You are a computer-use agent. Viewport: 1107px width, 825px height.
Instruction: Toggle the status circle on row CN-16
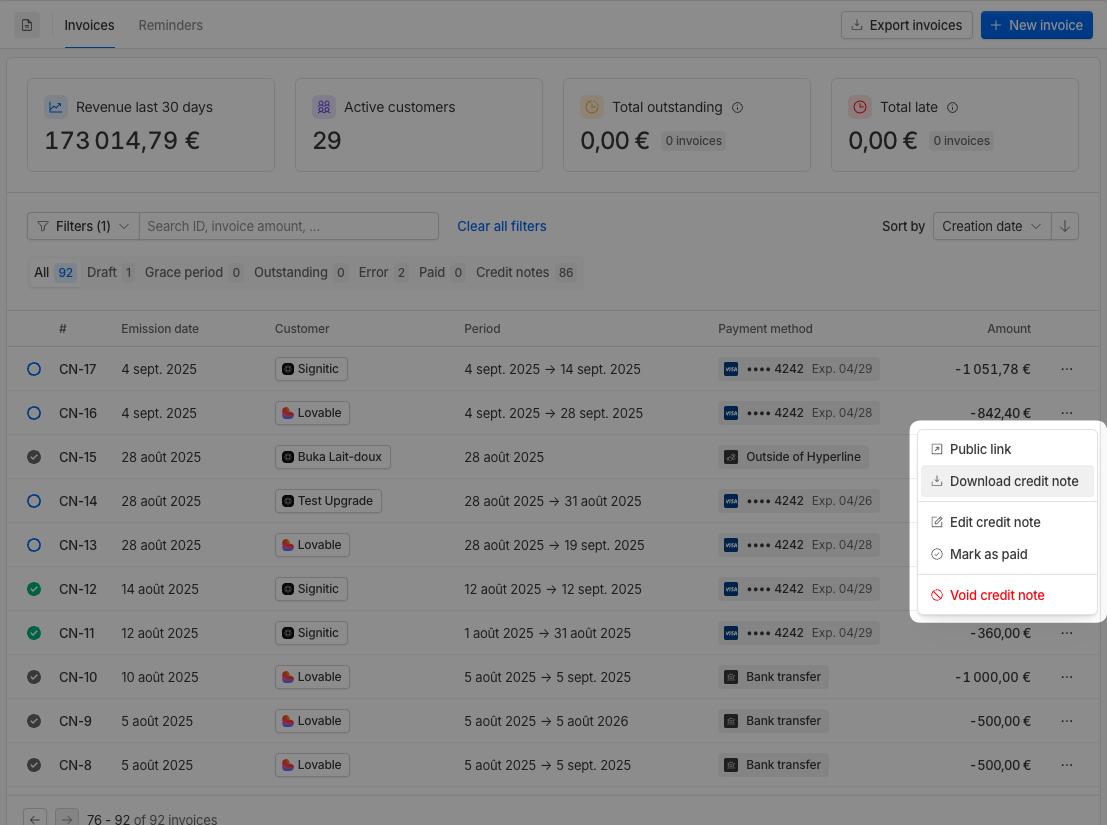click(33, 413)
